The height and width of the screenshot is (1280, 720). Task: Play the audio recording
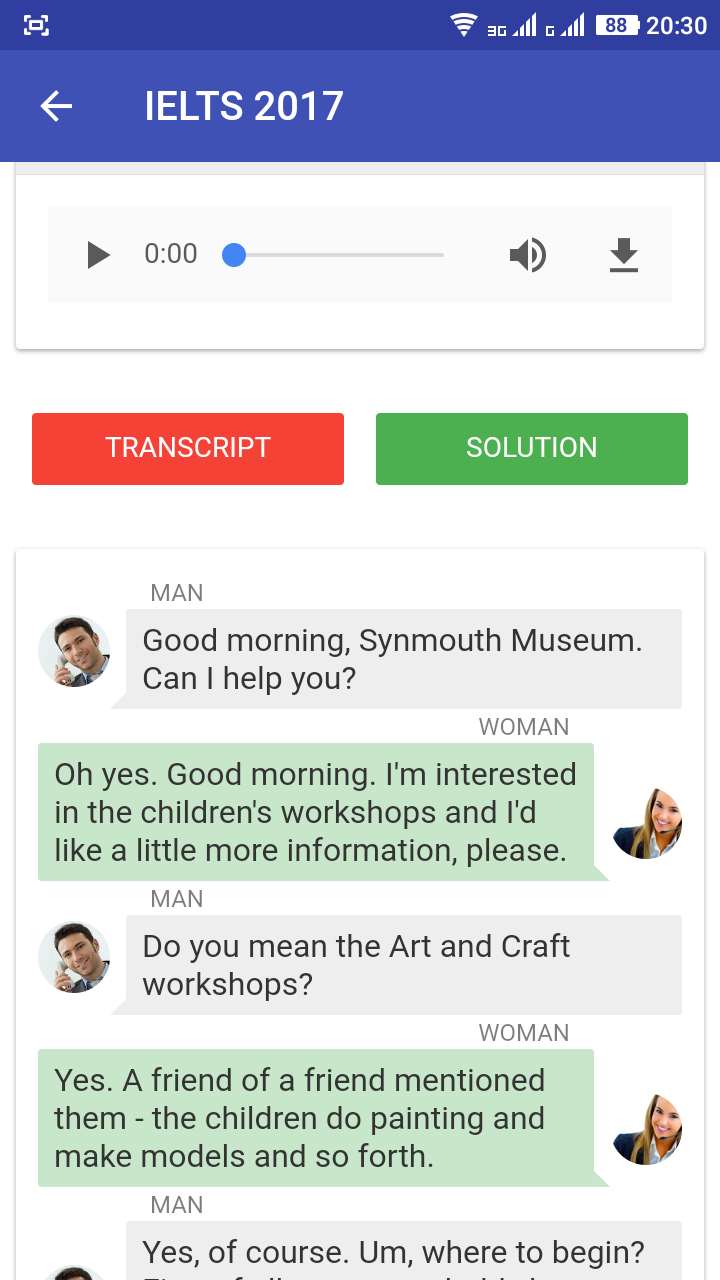(98, 255)
